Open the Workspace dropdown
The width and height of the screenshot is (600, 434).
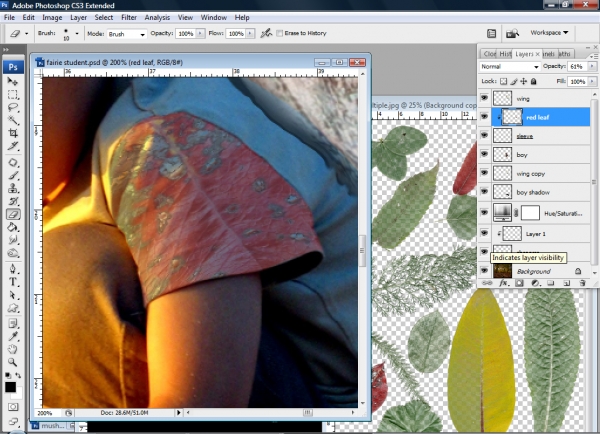[549, 33]
